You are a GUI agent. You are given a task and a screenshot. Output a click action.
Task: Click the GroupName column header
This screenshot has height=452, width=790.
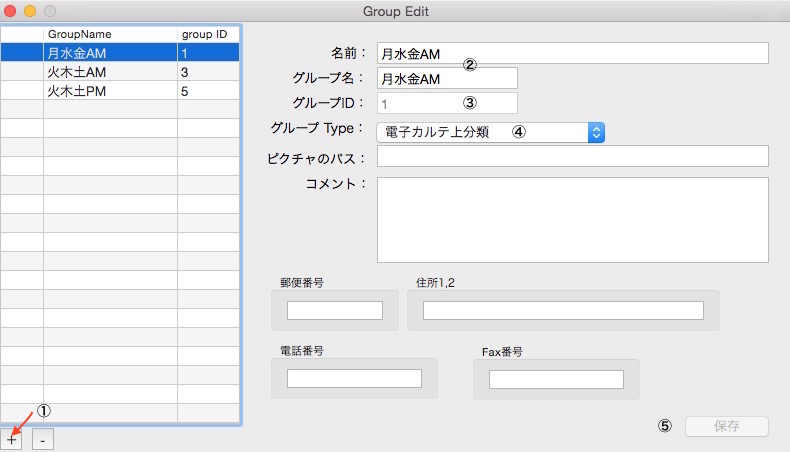110,34
